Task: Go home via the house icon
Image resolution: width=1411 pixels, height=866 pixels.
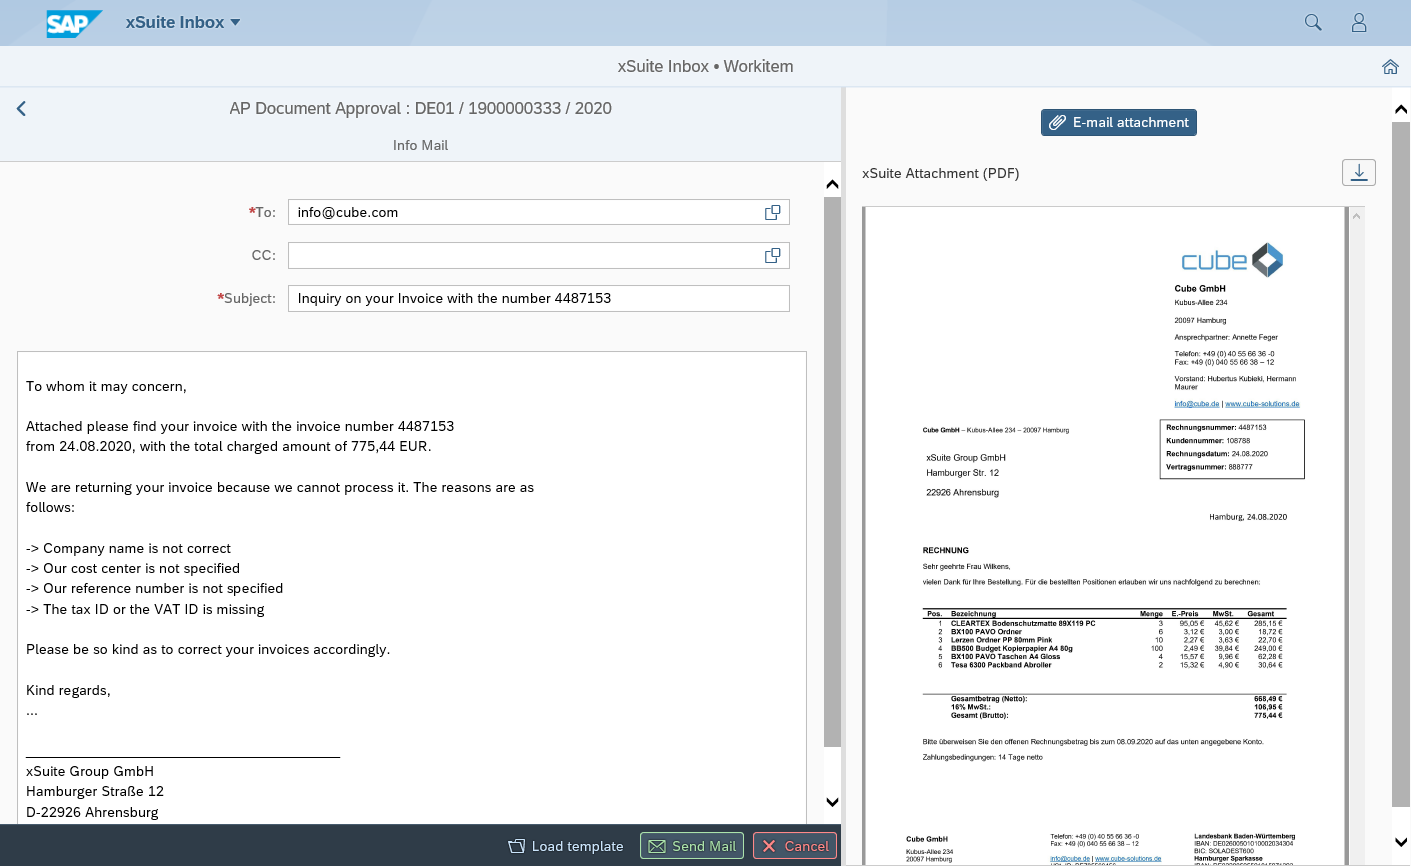Action: 1390,66
